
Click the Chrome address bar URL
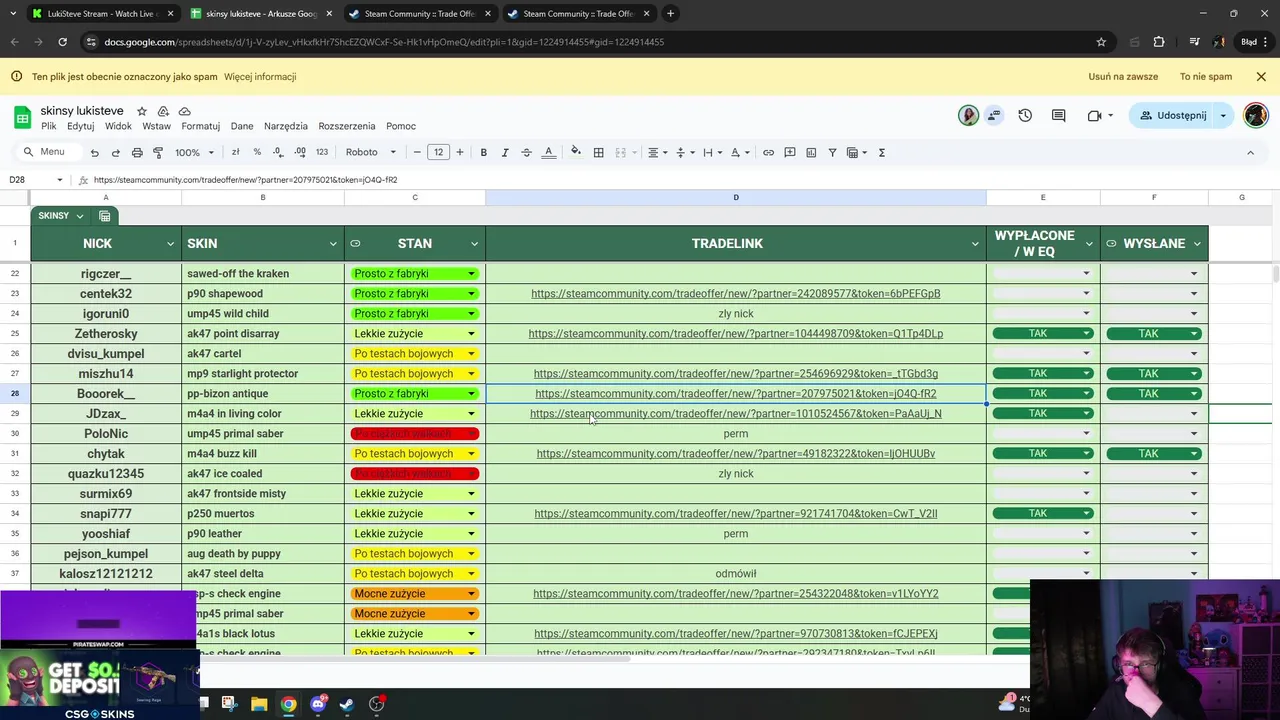tap(384, 42)
